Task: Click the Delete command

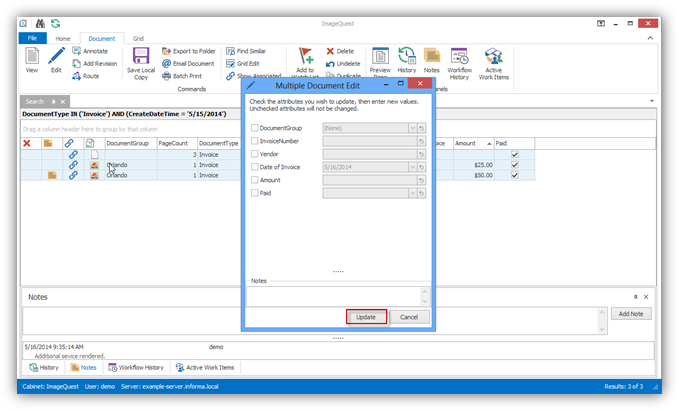Action: pos(340,51)
